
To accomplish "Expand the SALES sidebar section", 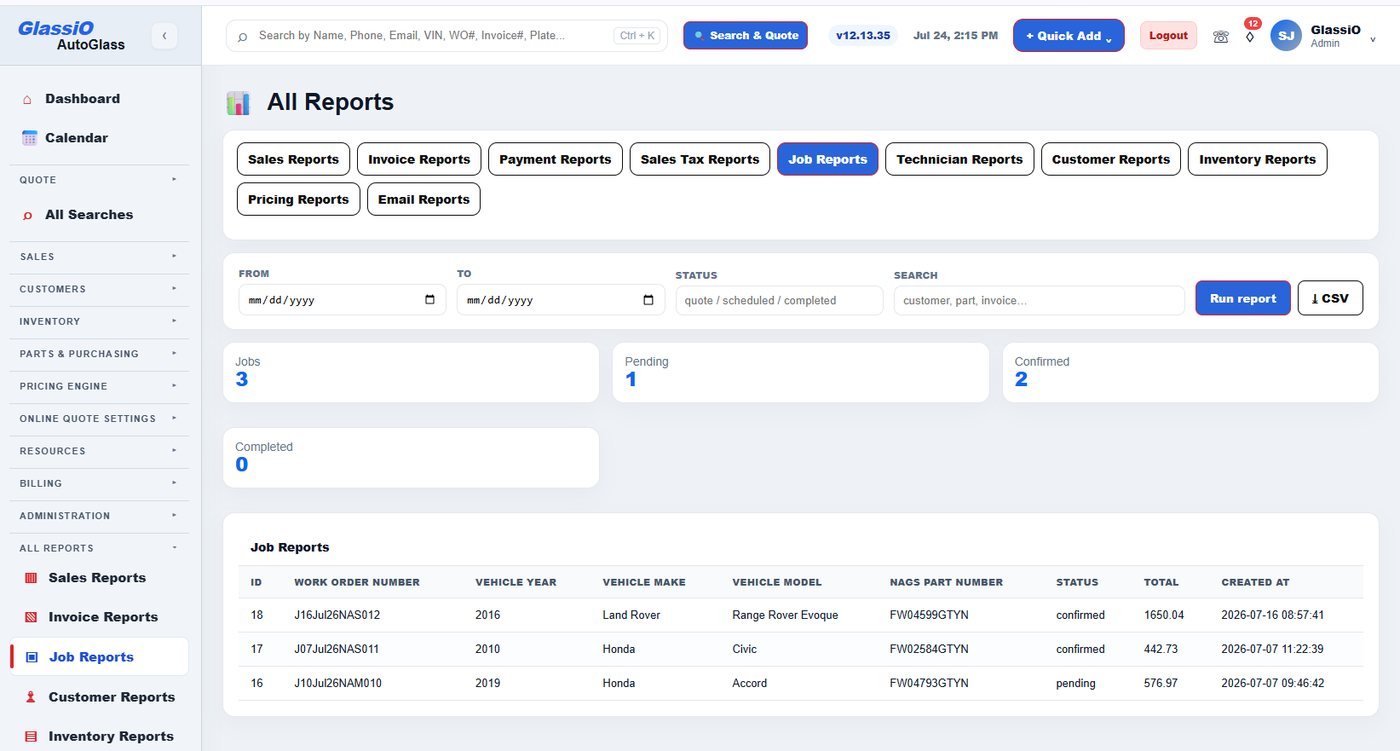I will (x=97, y=256).
